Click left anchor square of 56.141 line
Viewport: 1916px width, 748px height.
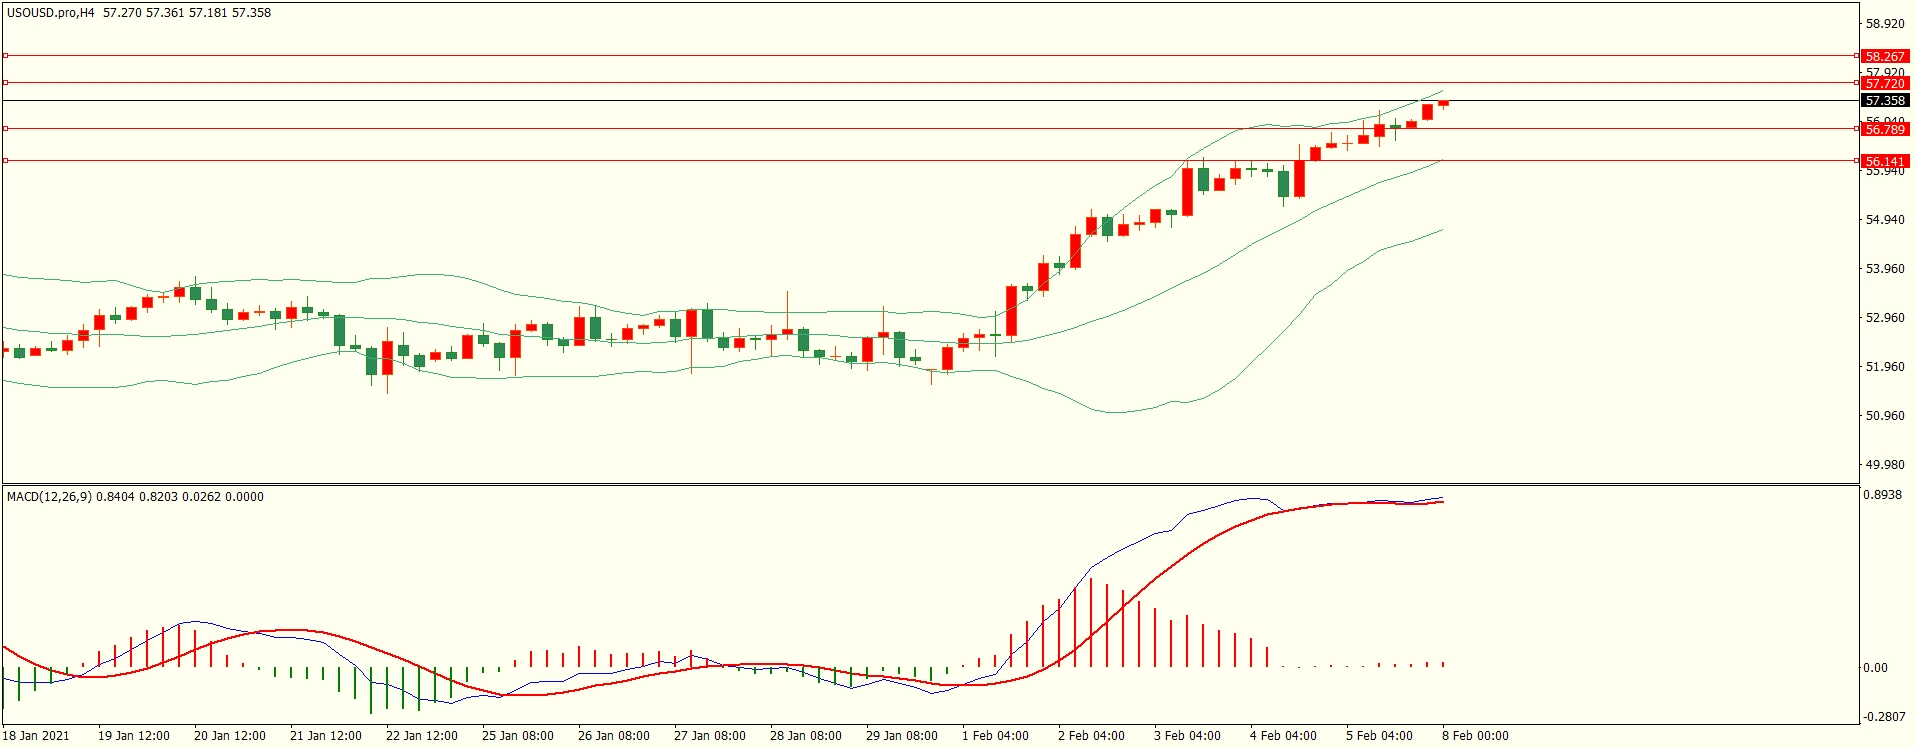5,160
